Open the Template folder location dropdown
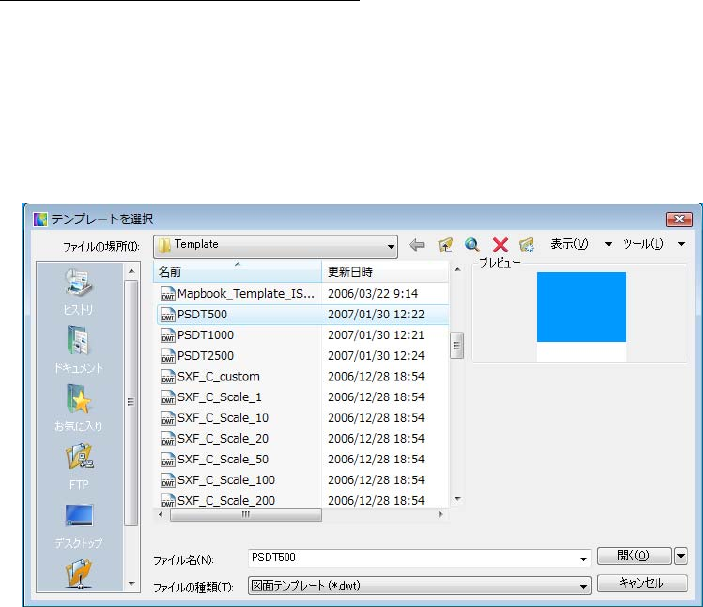This screenshot has width=703, height=607. point(275,246)
